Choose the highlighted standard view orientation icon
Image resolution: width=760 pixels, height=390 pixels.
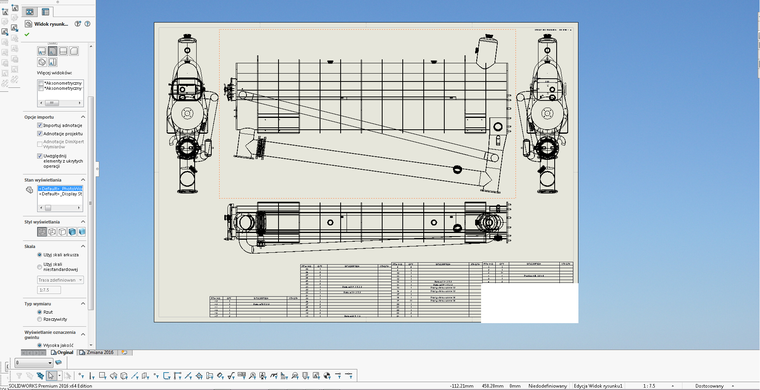pos(52,51)
